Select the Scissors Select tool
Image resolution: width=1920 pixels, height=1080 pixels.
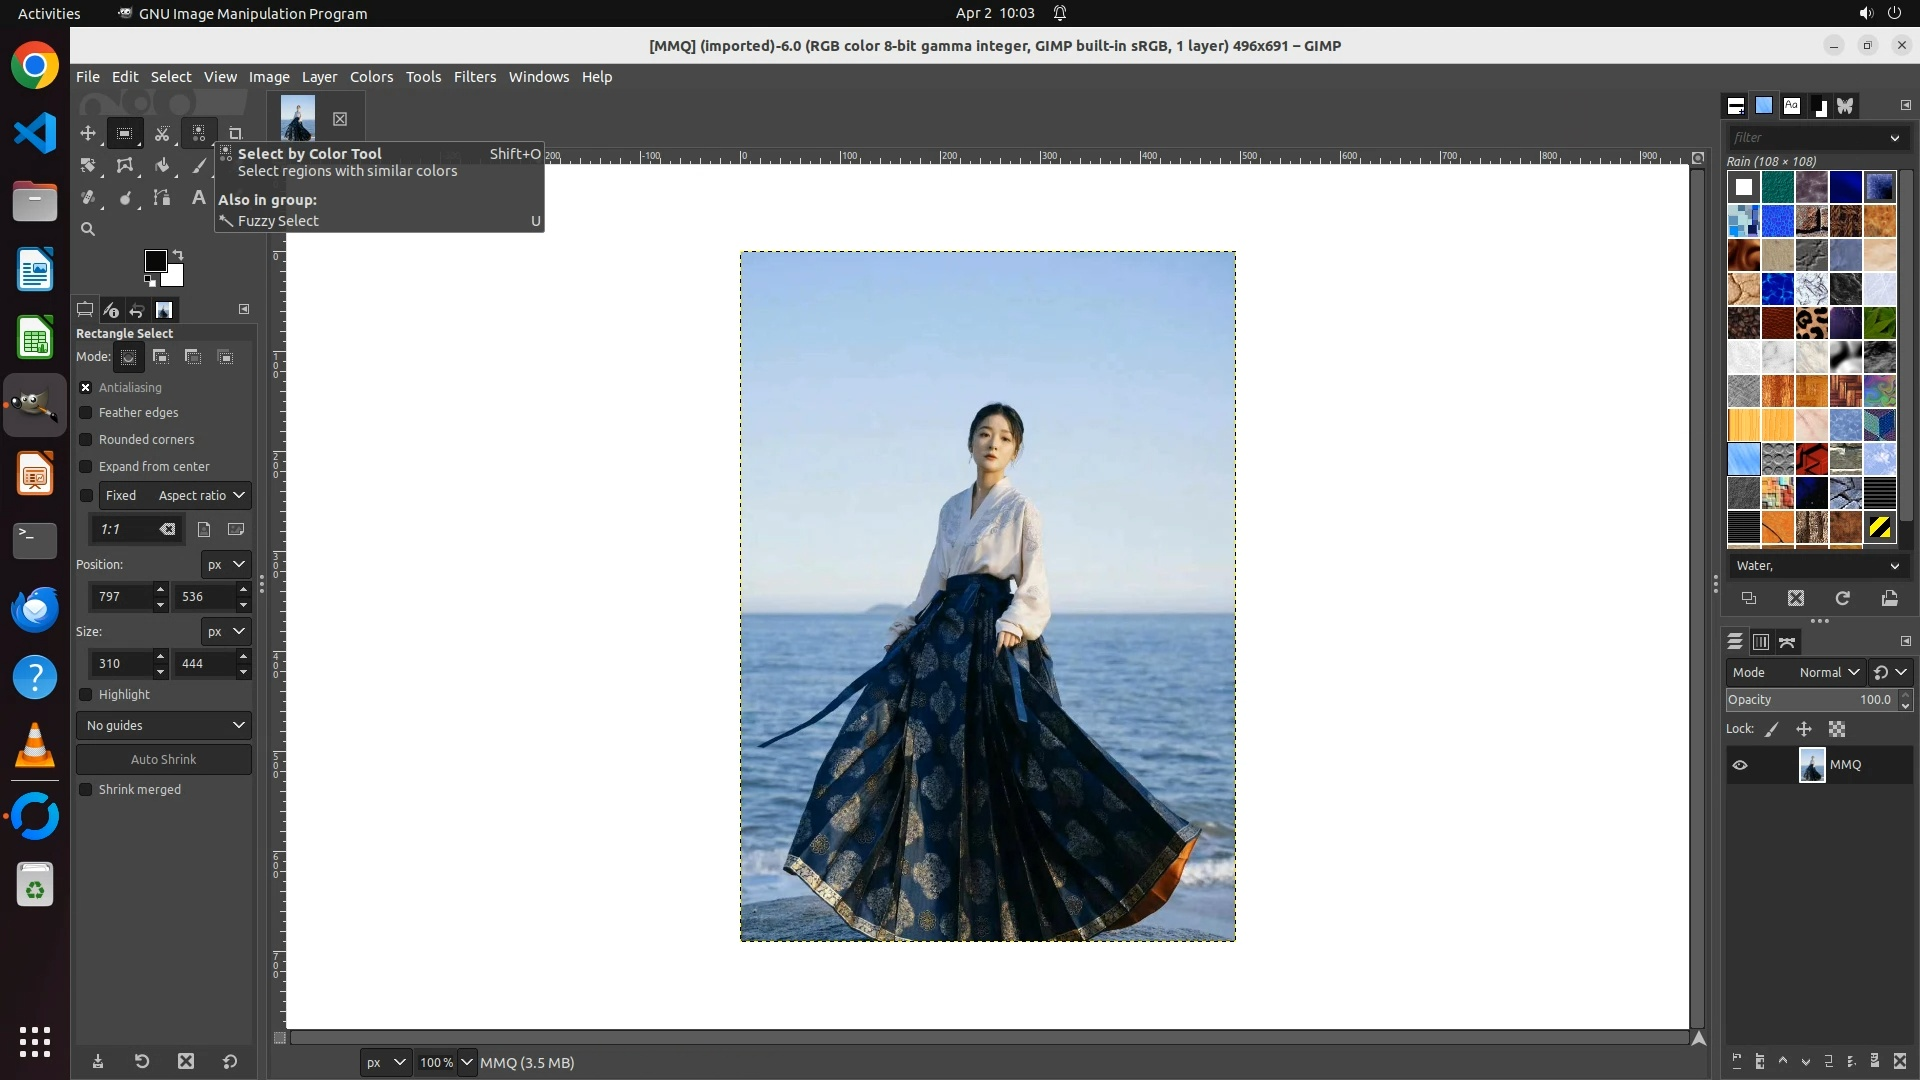click(x=161, y=133)
